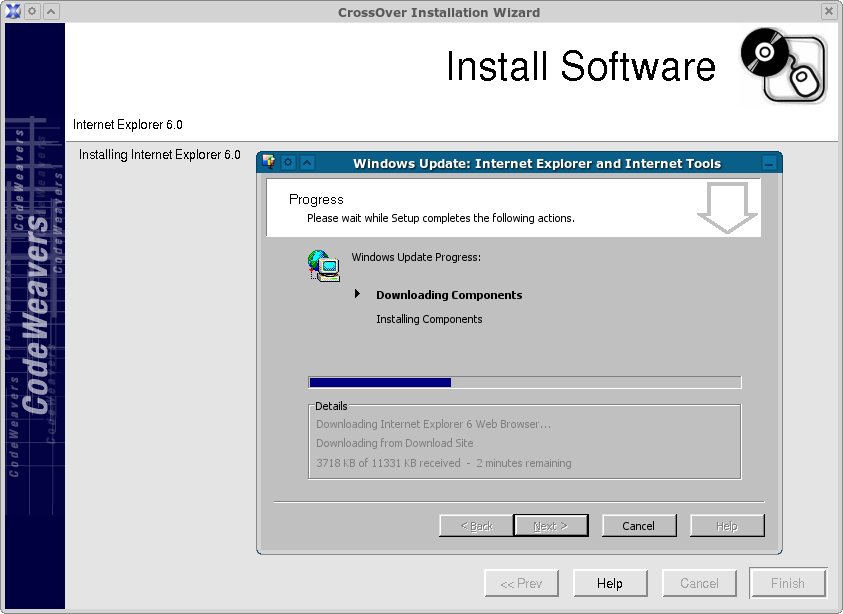
Task: Click the 'Internet Explorer 6.0' heading text
Action: (128, 125)
